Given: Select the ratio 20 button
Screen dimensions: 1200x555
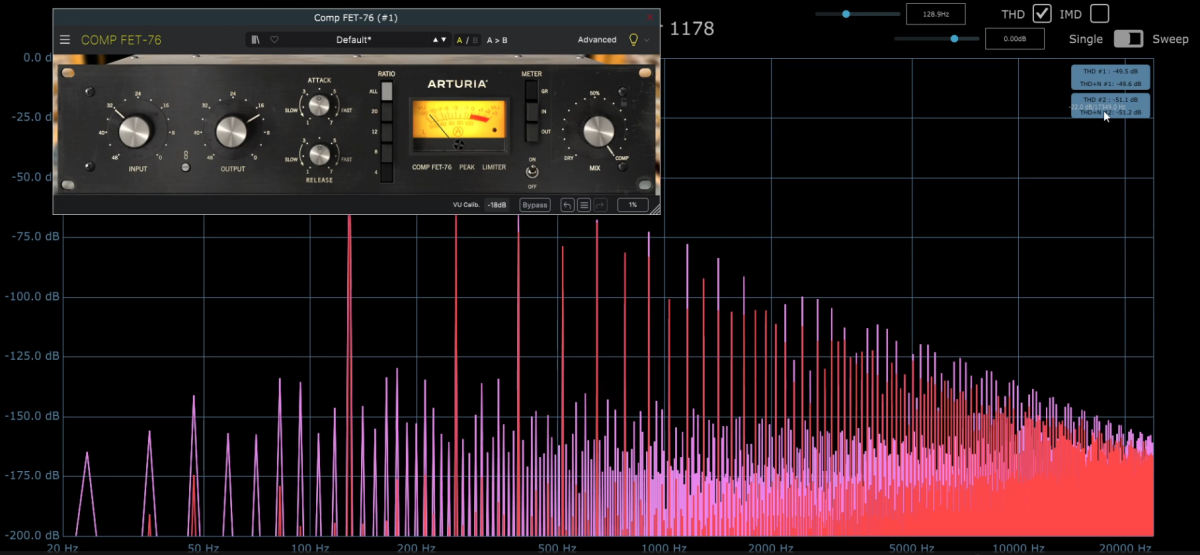Looking at the screenshot, I should pyautogui.click(x=387, y=111).
